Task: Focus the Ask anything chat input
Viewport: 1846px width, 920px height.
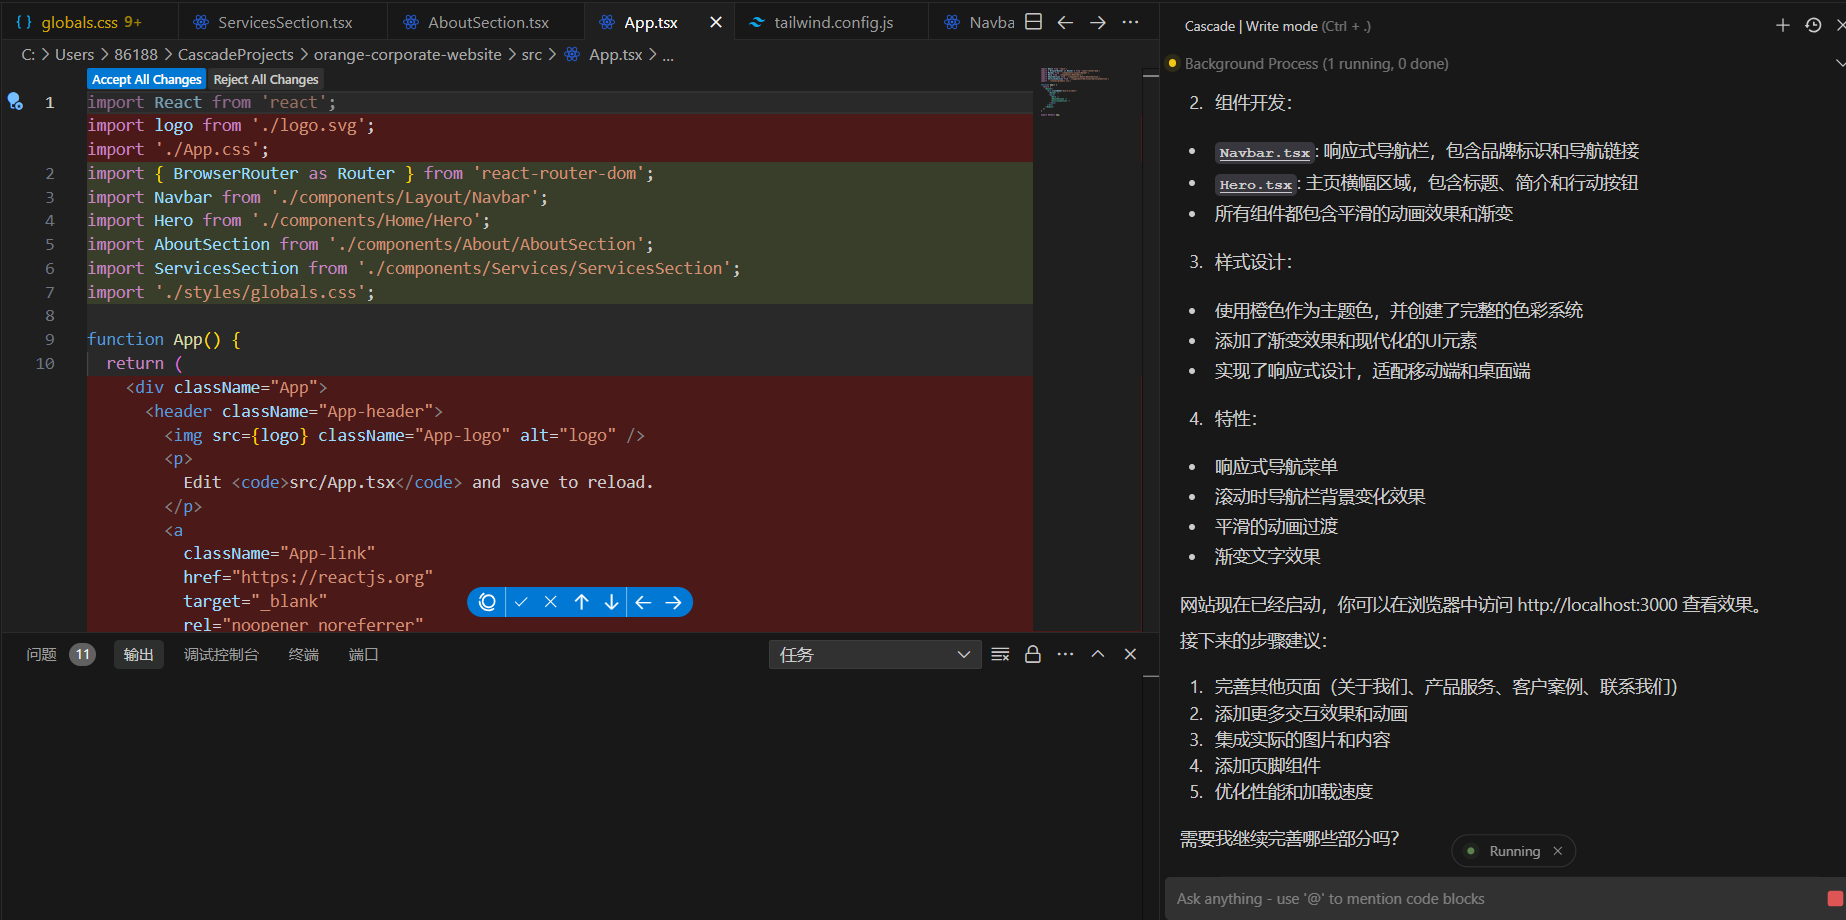Action: point(1490,898)
